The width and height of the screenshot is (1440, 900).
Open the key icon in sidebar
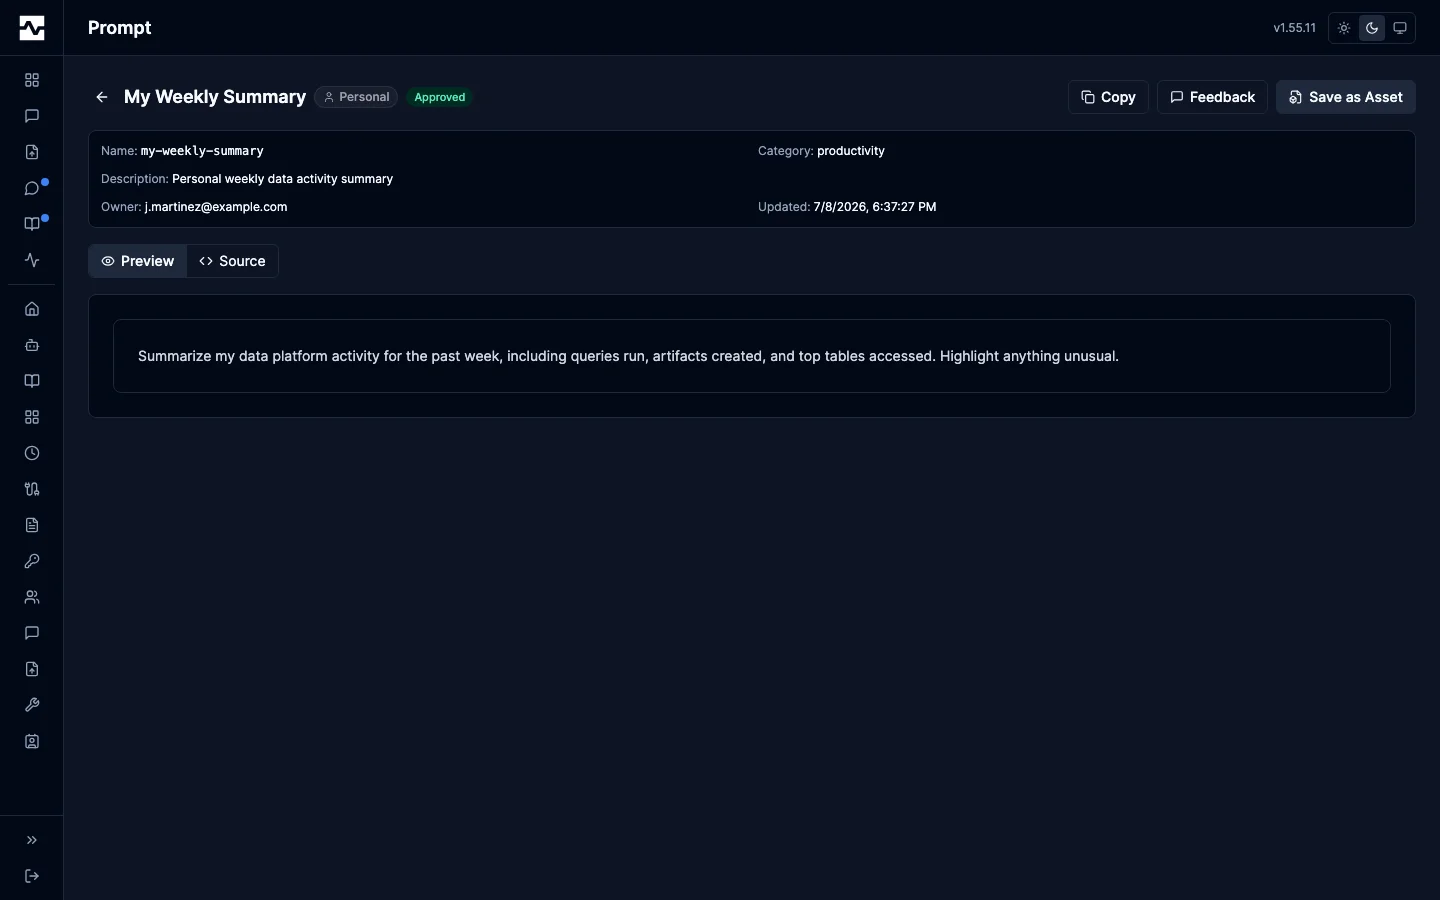tap(32, 561)
